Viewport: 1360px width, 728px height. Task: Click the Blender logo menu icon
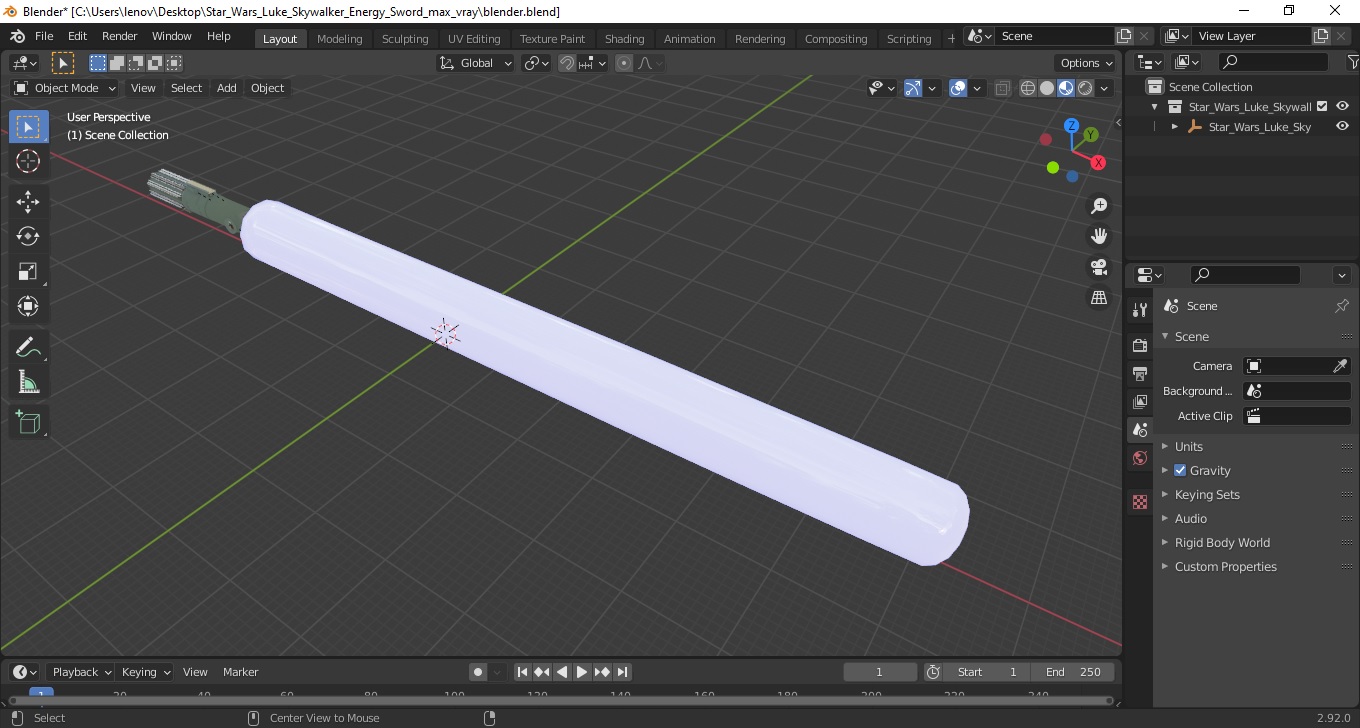click(x=17, y=36)
